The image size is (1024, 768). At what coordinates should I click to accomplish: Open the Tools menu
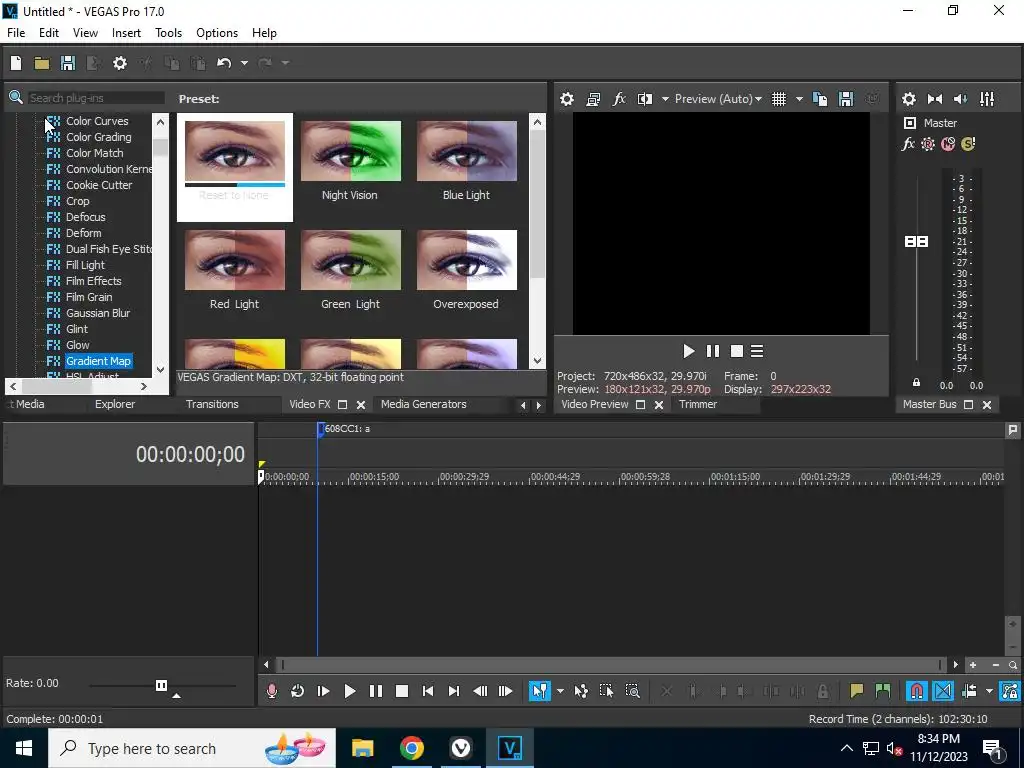168,33
